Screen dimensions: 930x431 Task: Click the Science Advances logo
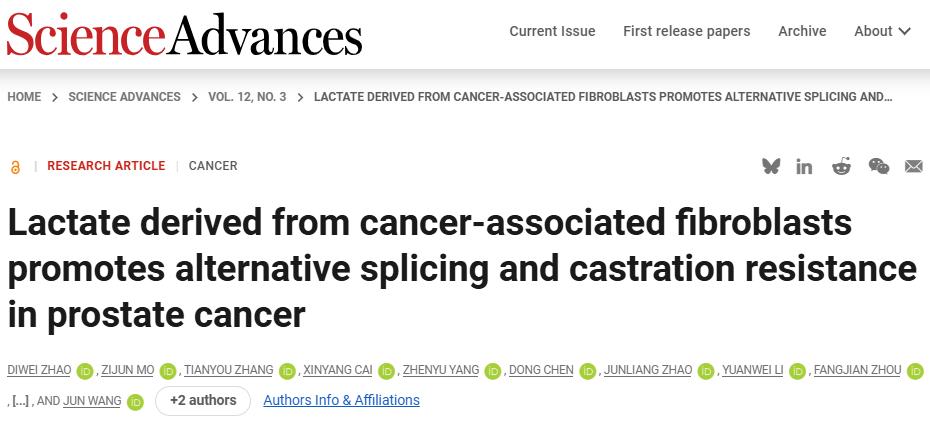pyautogui.click(x=184, y=35)
